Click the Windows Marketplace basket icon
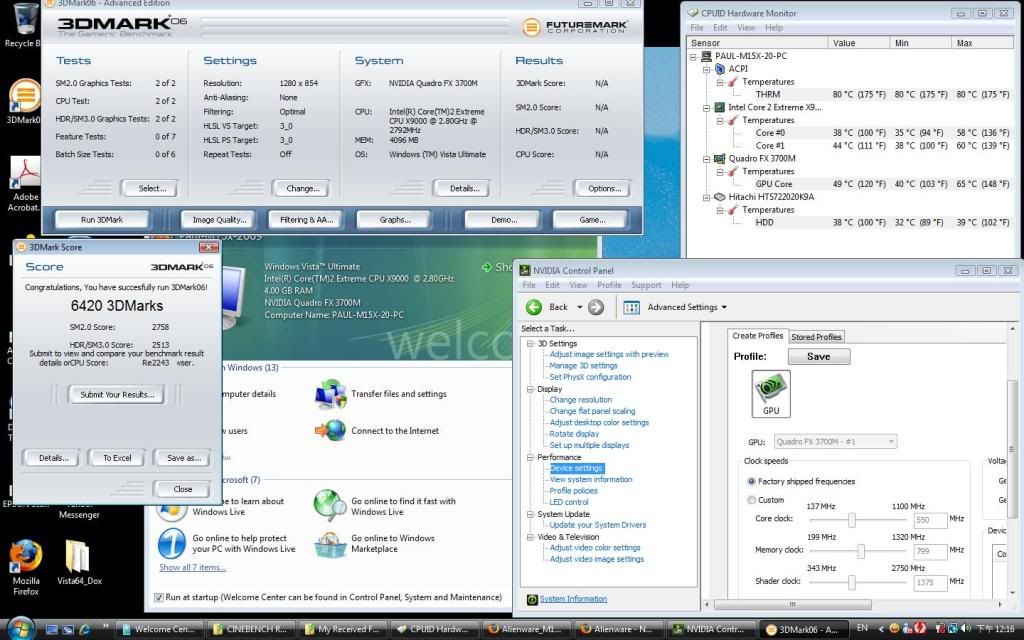Image resolution: width=1024 pixels, height=640 pixels. pyautogui.click(x=330, y=544)
